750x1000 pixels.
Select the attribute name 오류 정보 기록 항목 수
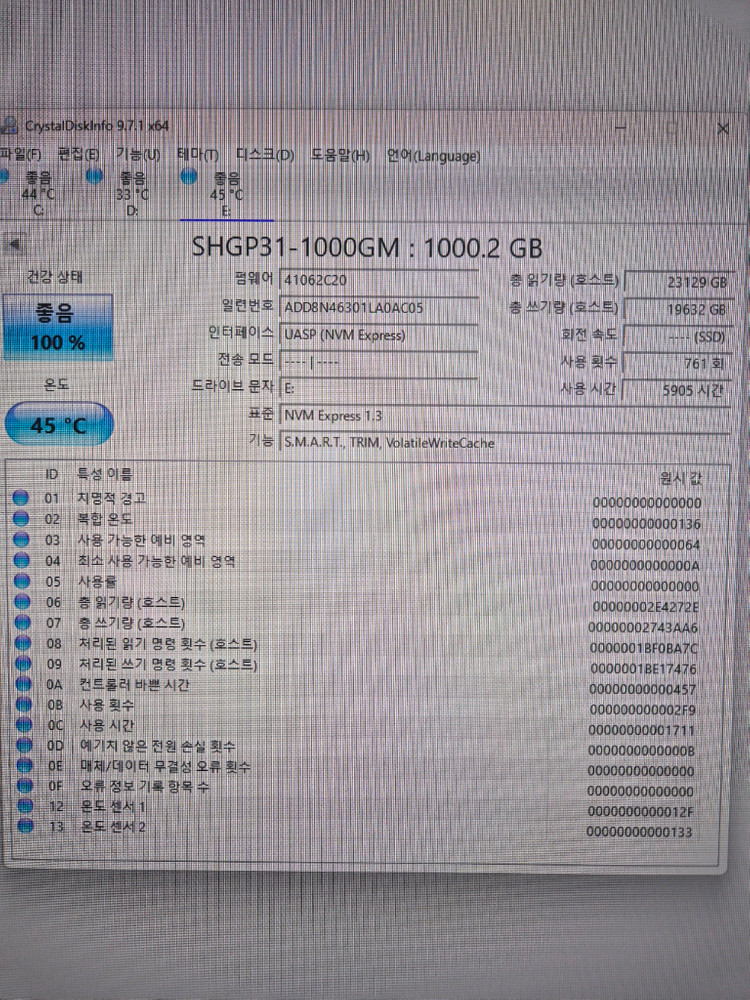click(144, 786)
